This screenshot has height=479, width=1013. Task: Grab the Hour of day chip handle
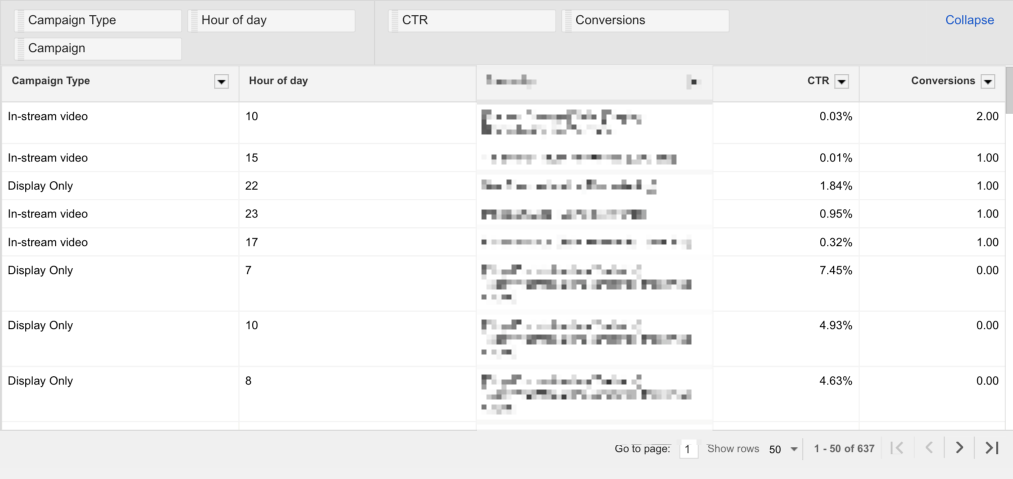194,21
